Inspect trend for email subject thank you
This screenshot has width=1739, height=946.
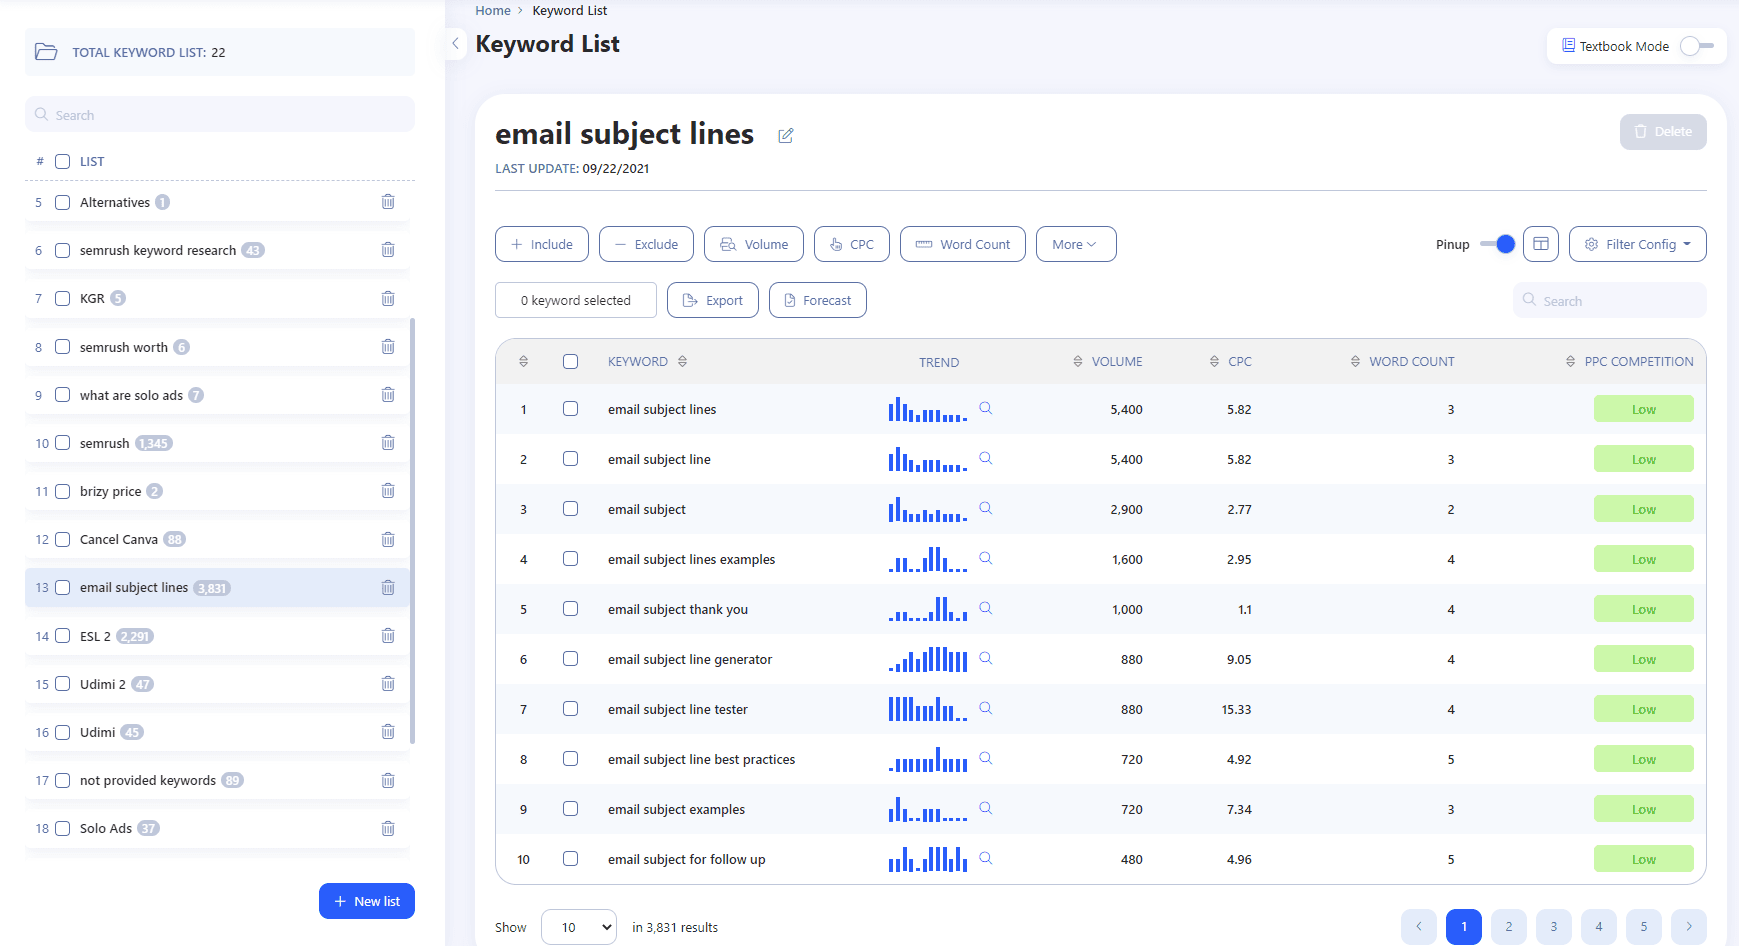(x=985, y=608)
